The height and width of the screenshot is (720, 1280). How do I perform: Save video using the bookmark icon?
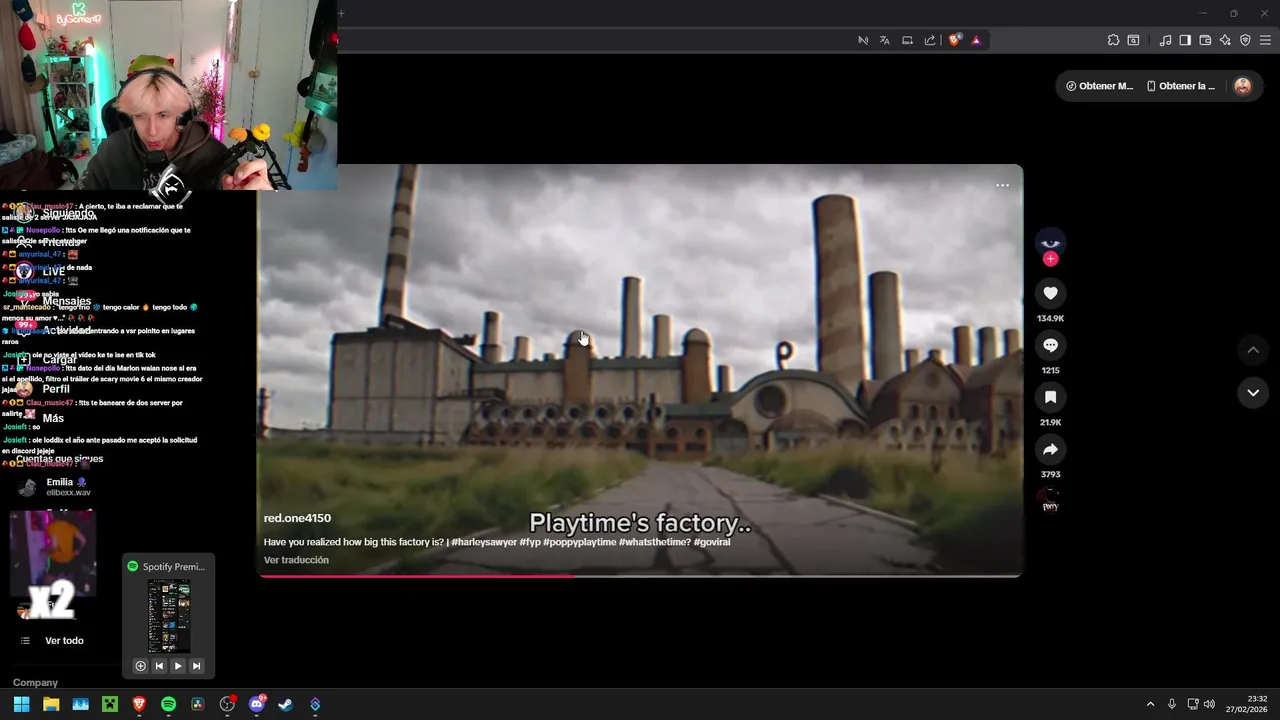1050,397
